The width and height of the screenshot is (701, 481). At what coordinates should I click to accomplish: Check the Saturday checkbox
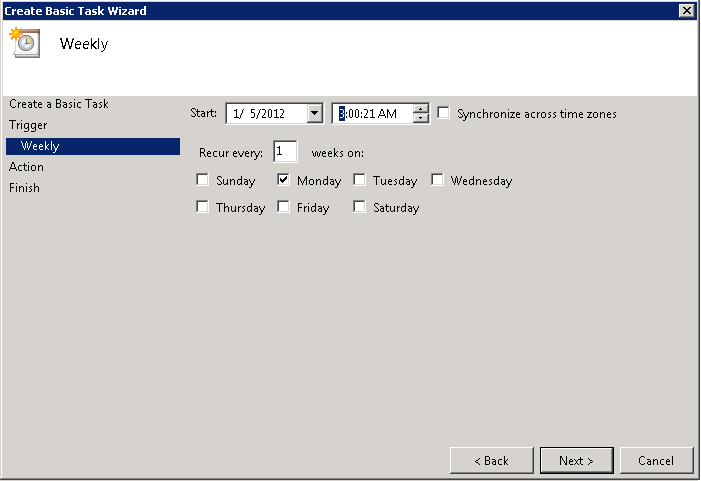(x=359, y=207)
